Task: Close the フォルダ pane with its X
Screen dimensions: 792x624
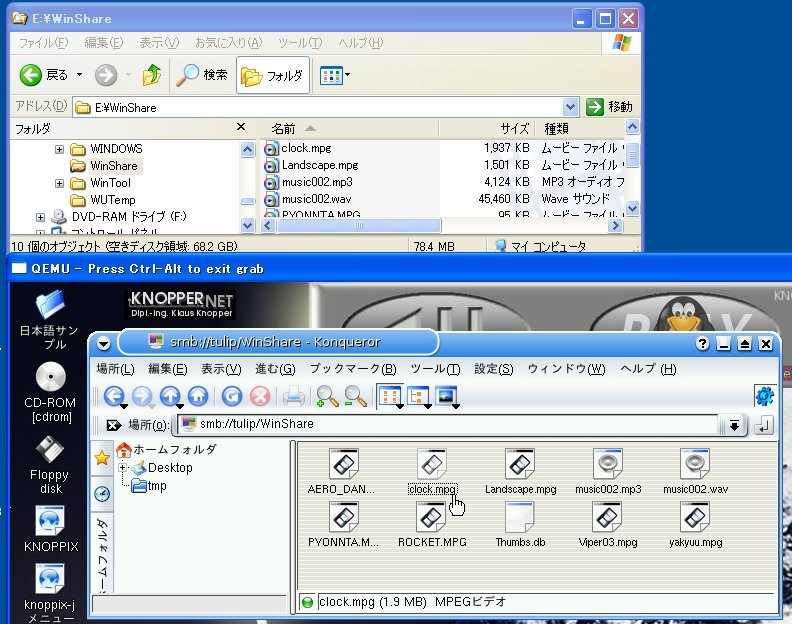Action: (x=241, y=127)
